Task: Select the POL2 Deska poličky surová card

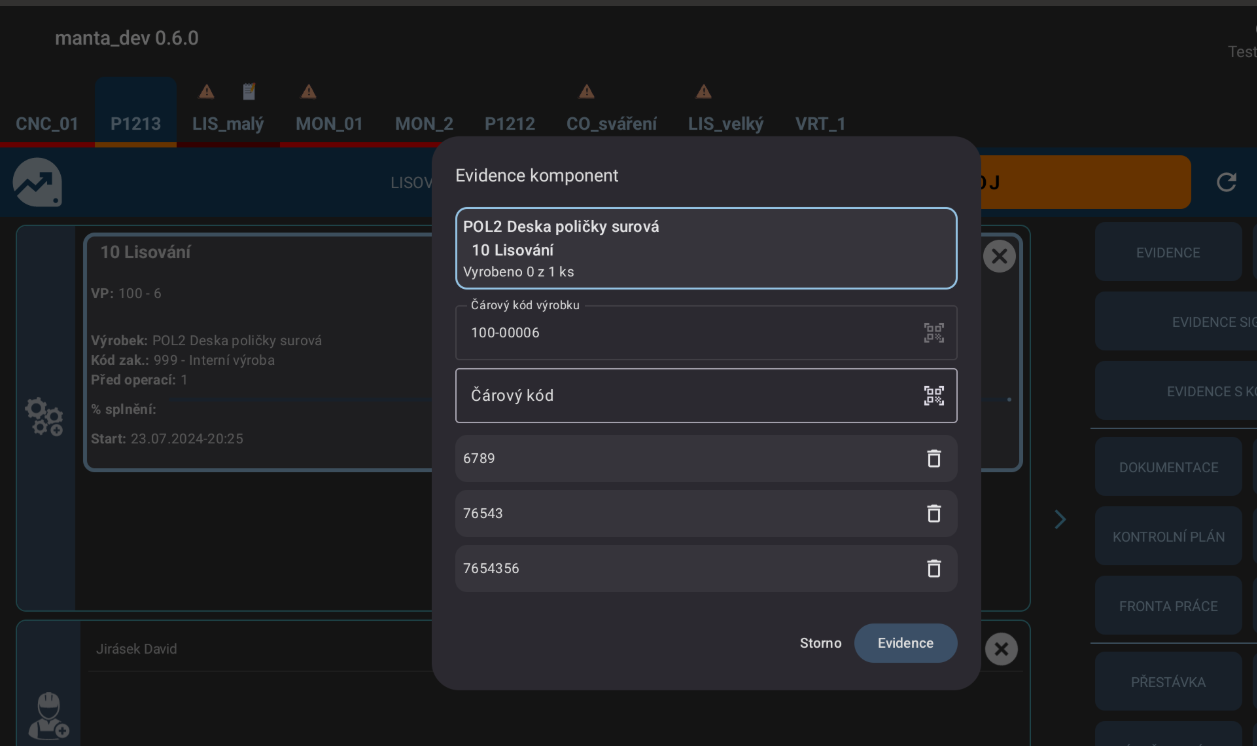Action: 706,248
